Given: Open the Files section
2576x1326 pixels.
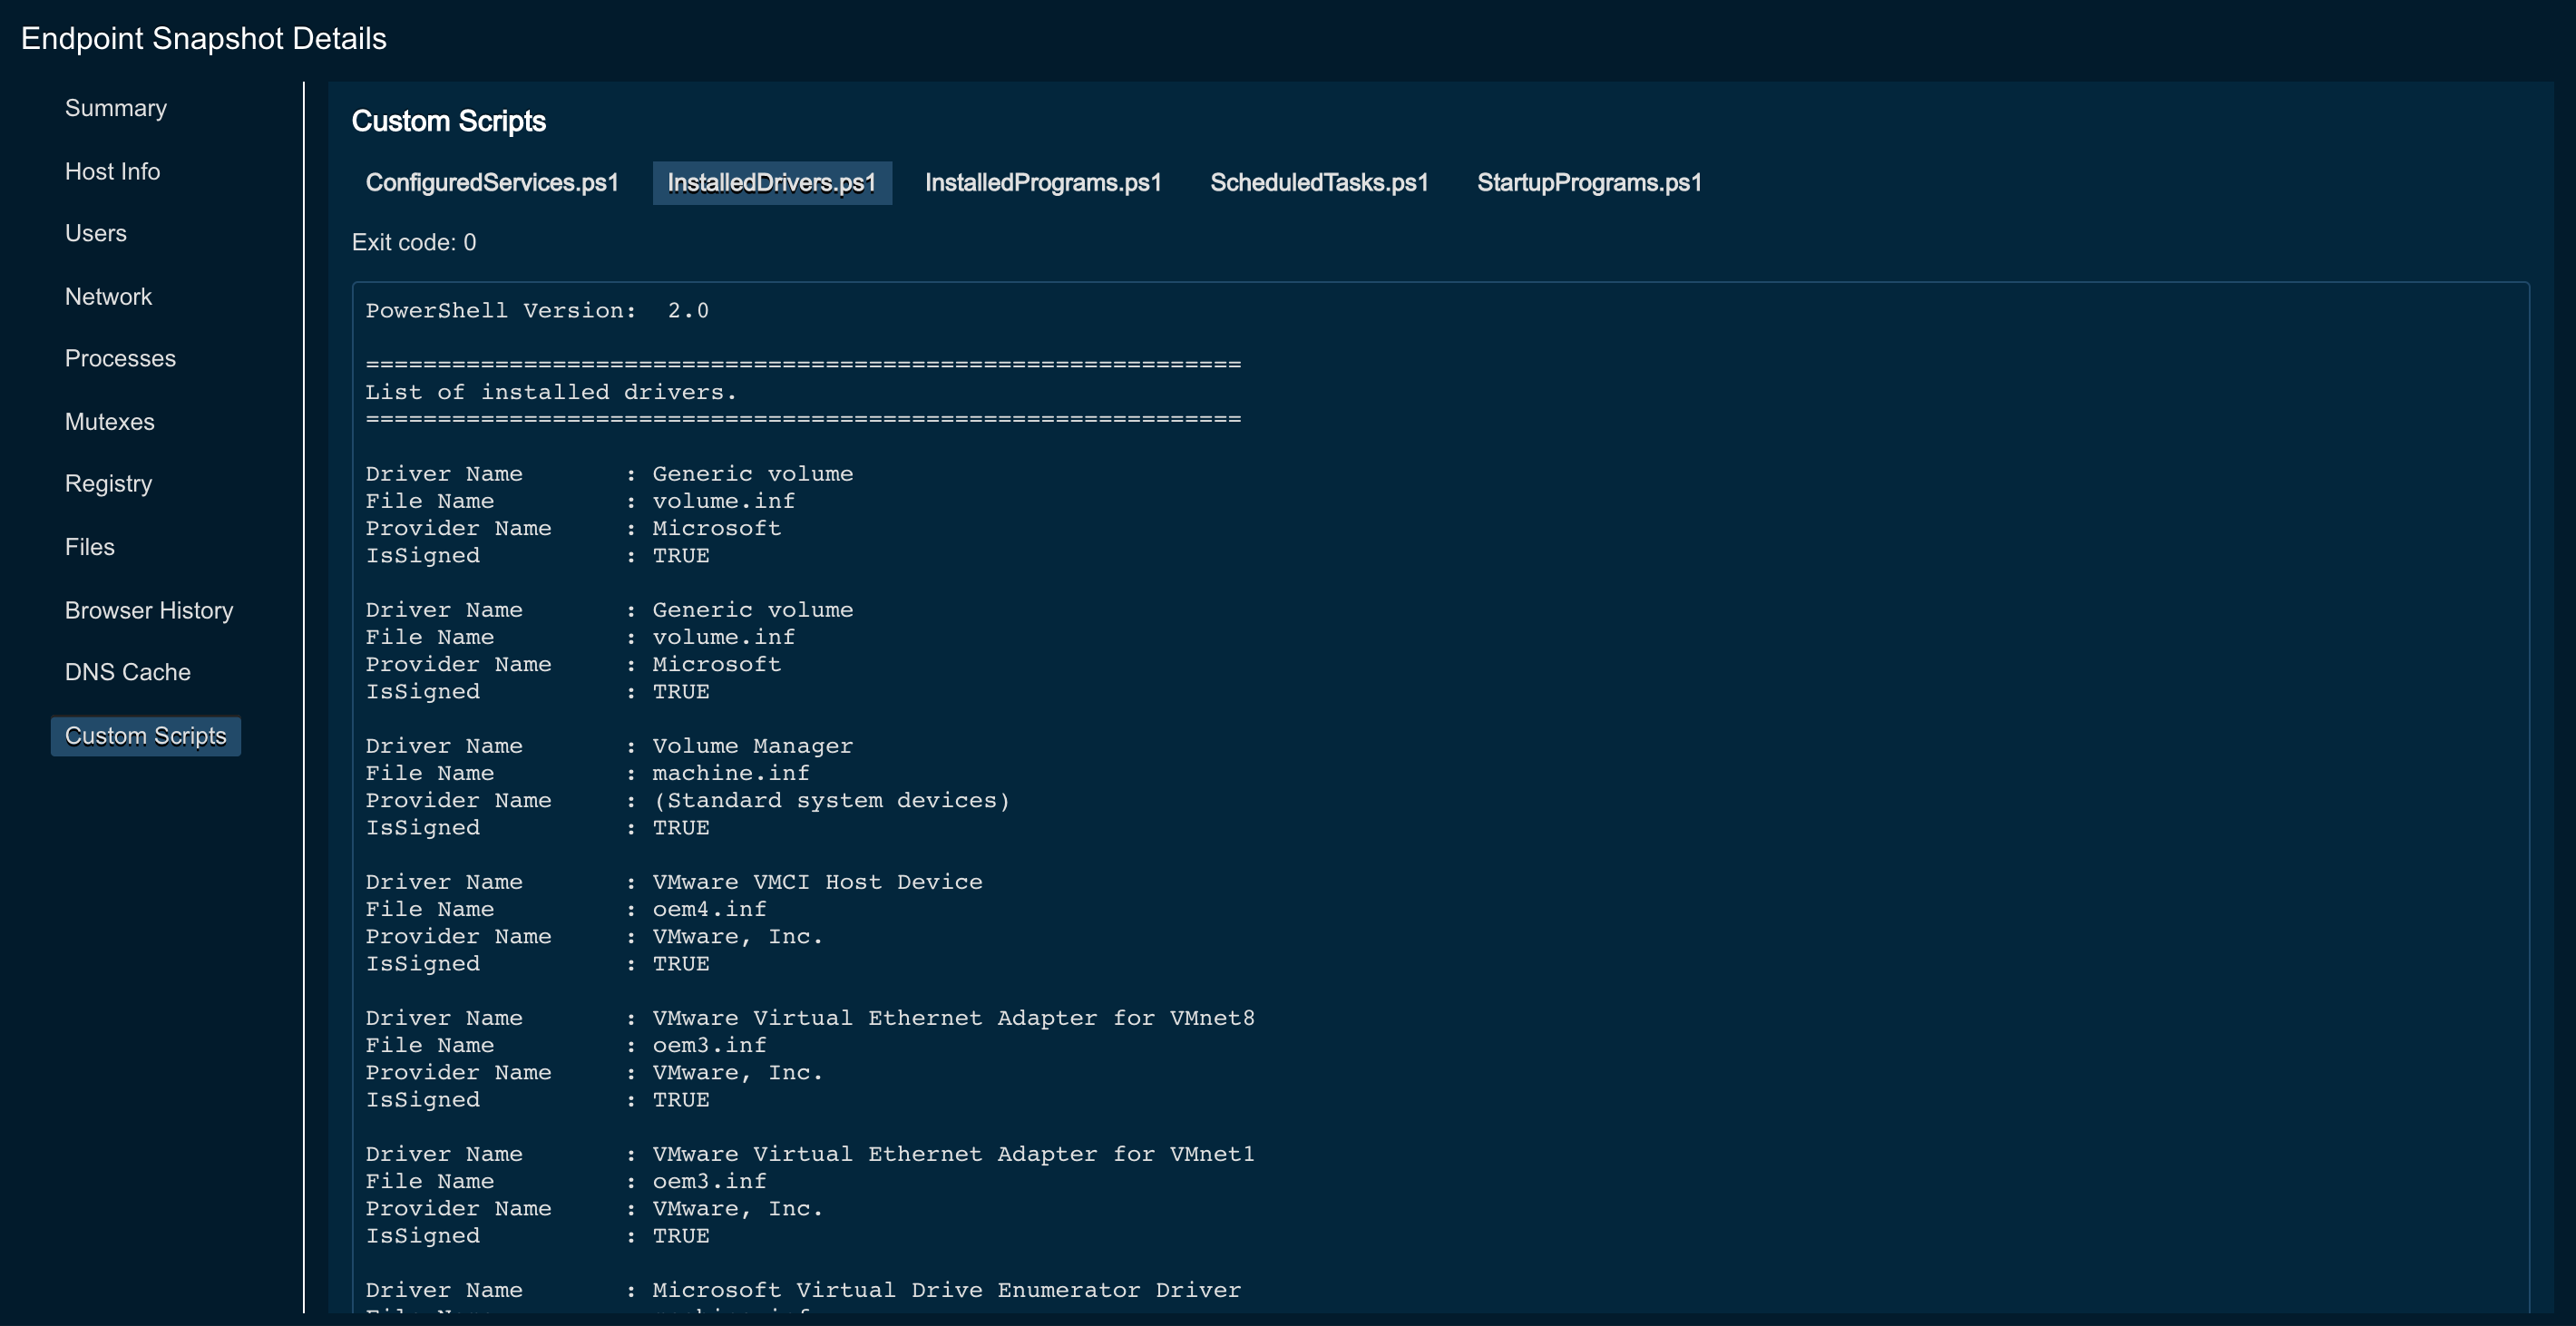Looking at the screenshot, I should click(89, 546).
